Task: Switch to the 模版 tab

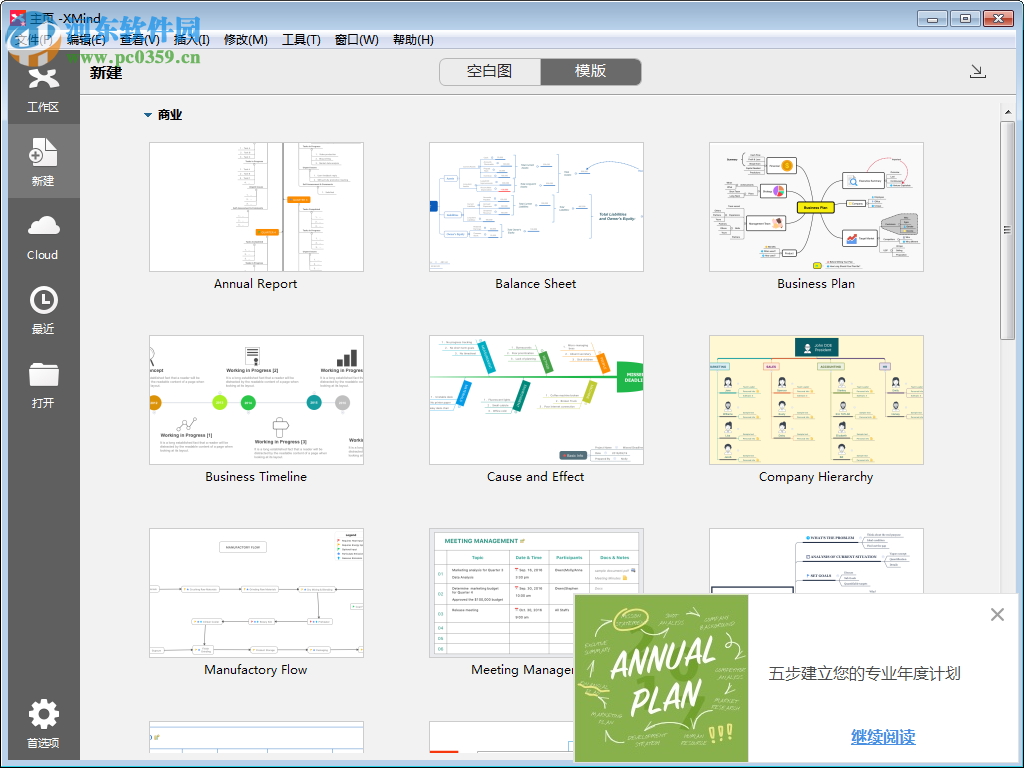Action: pos(590,71)
